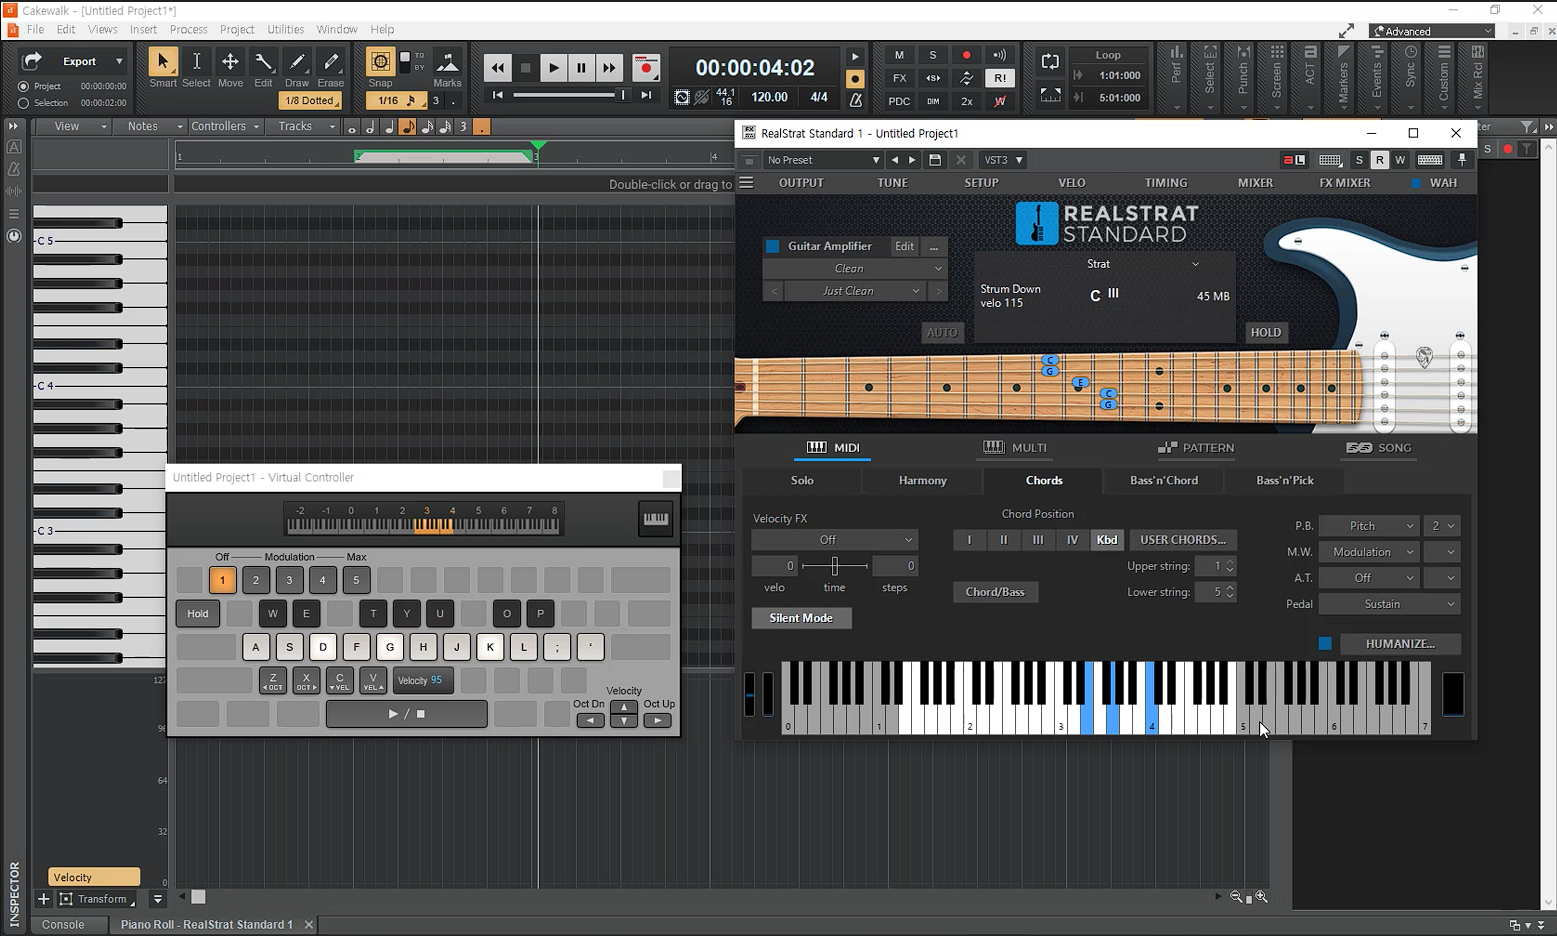Save the preset in RealStrat plugin header
Screen dimensions: 1557x936
tap(935, 160)
